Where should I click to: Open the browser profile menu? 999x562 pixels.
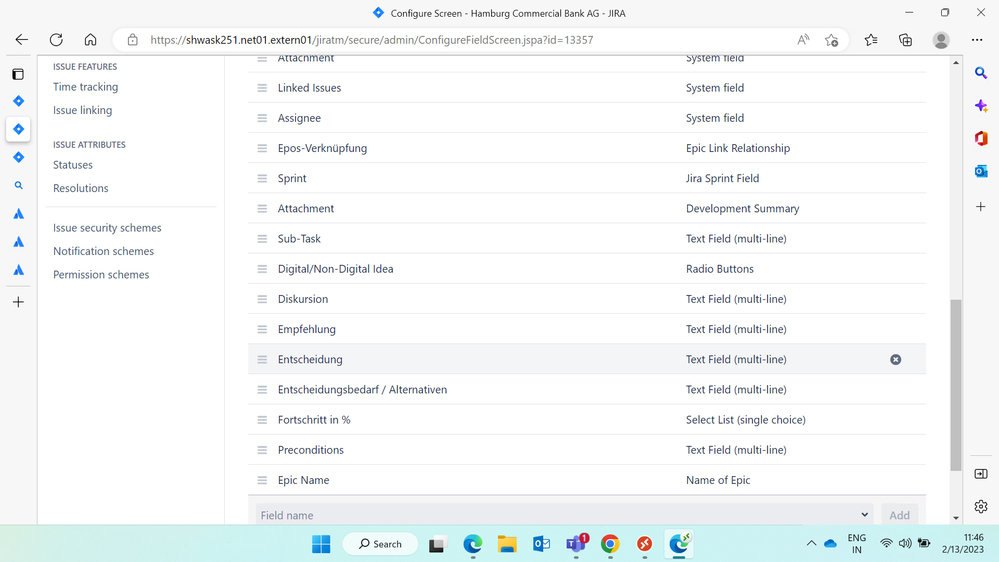tap(941, 40)
